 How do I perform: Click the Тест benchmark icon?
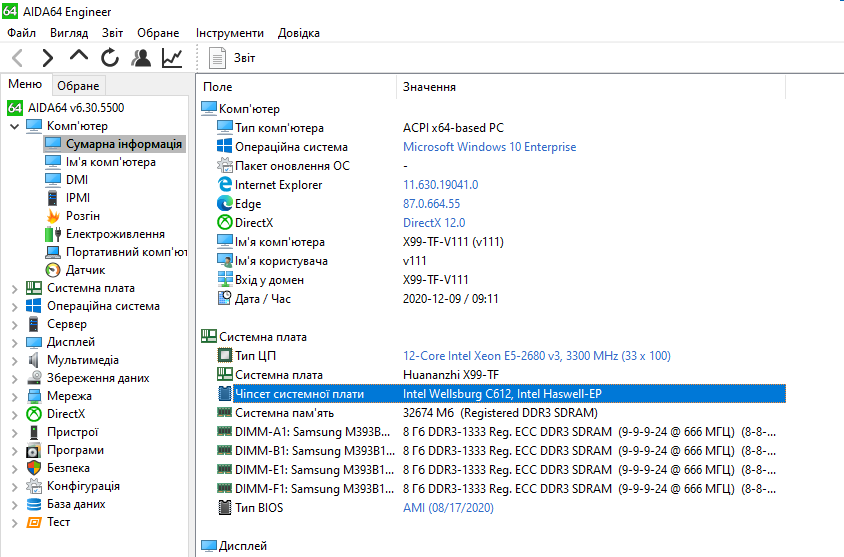pyautogui.click(x=34, y=522)
